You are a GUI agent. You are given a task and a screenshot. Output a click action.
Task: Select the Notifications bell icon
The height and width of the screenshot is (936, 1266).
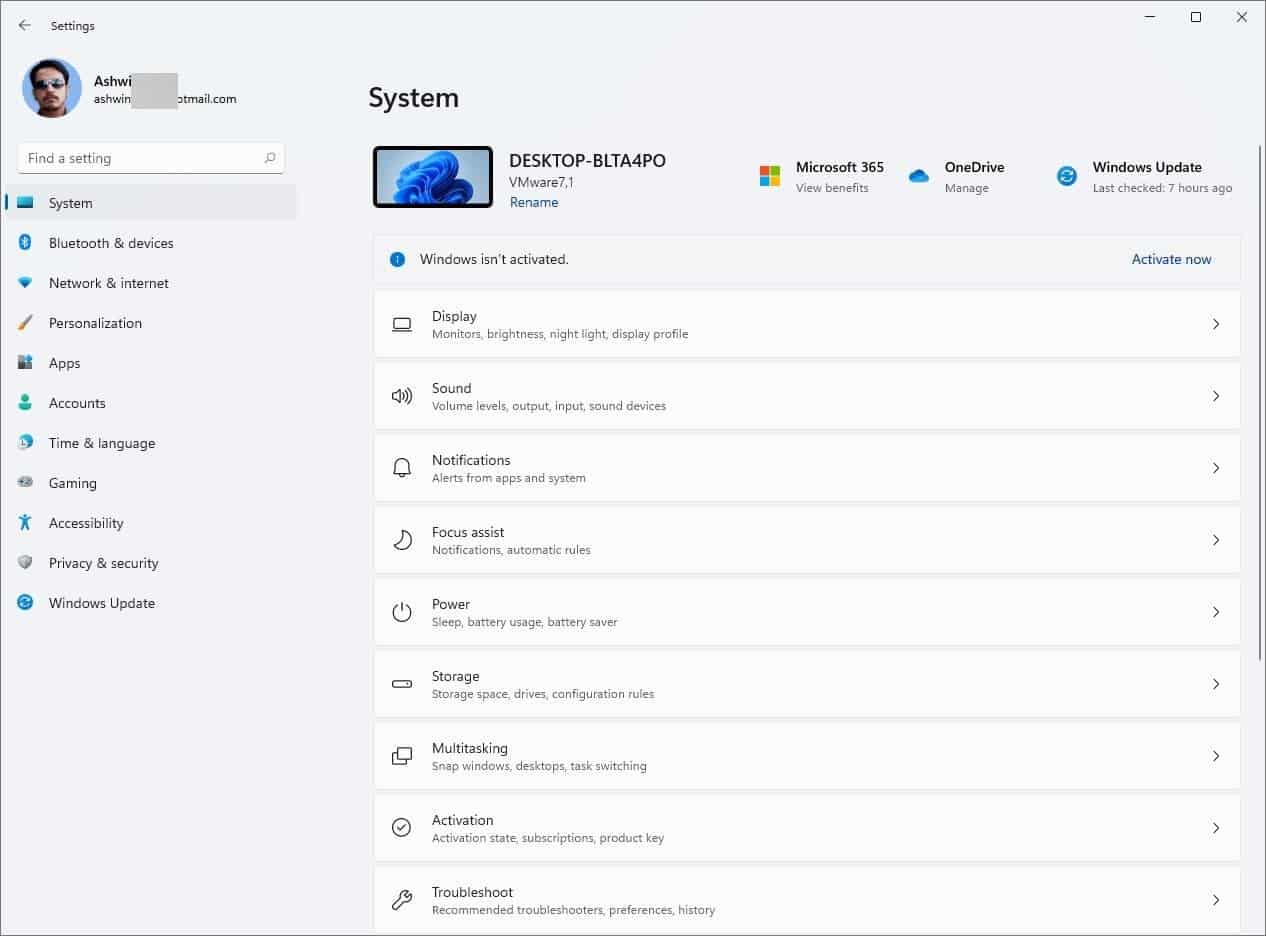(x=401, y=467)
